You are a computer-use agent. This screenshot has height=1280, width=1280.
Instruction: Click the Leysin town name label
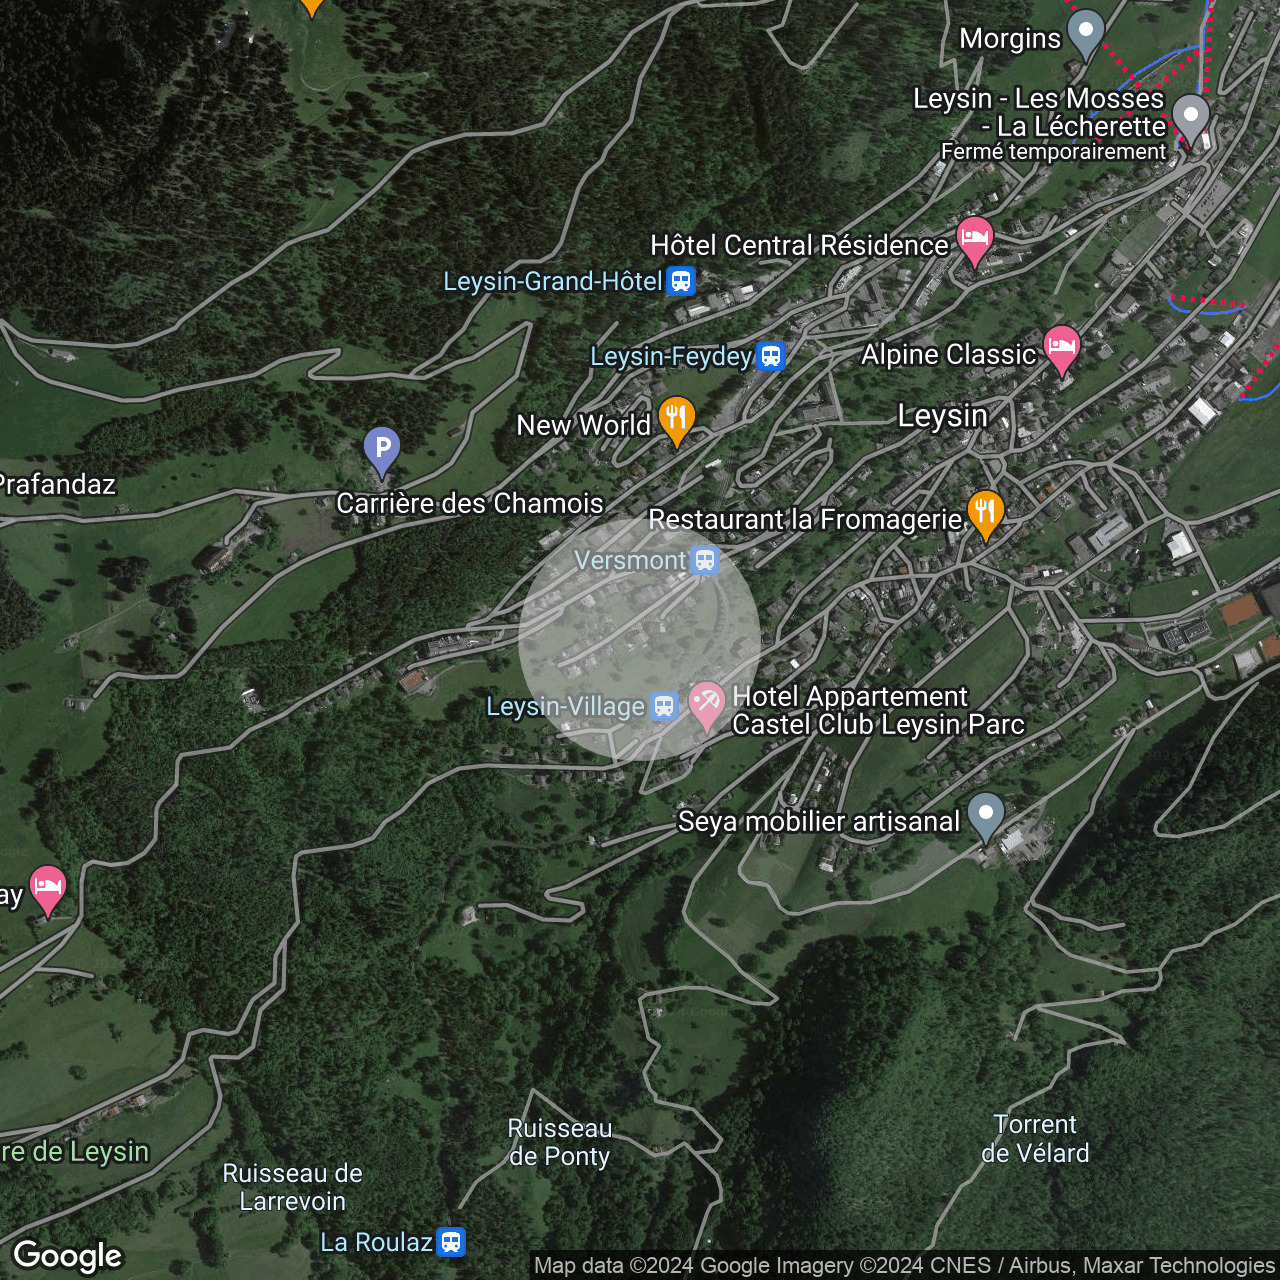point(942,416)
